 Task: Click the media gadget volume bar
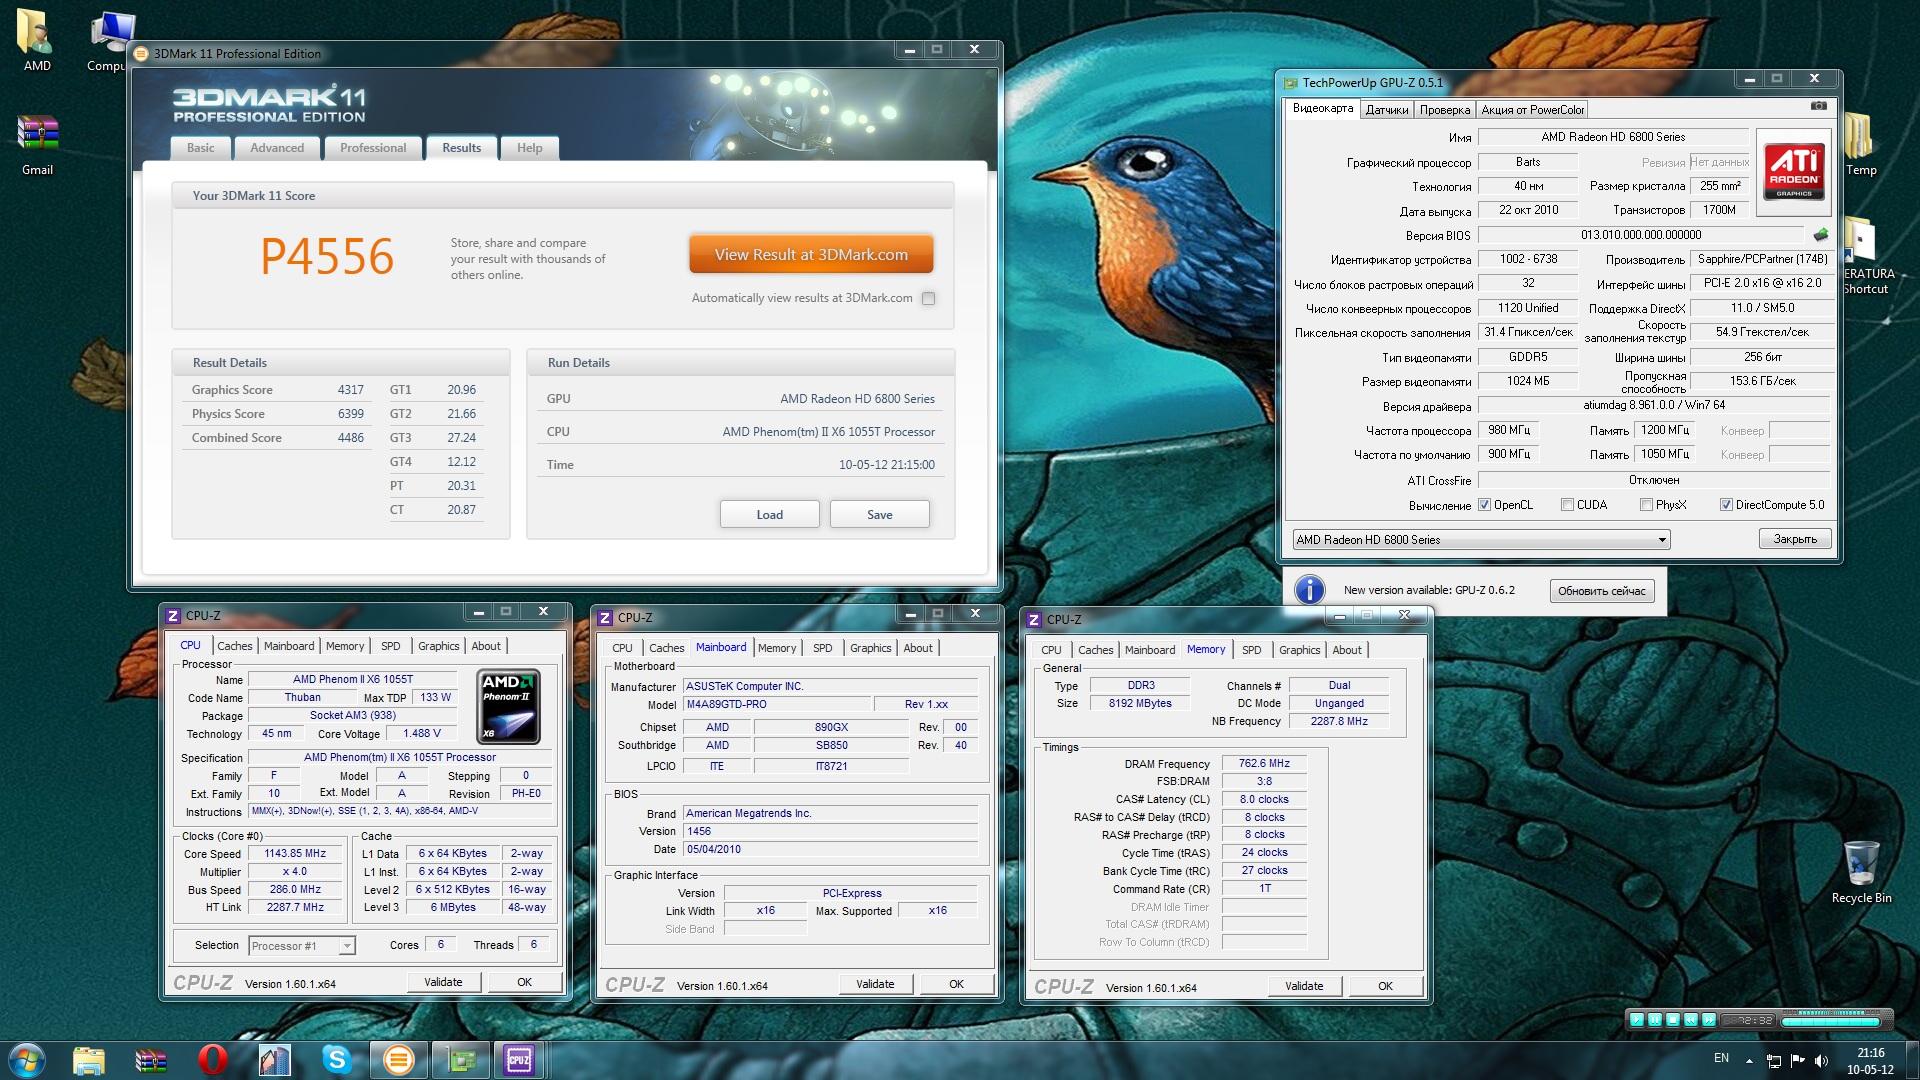pos(1831,1022)
